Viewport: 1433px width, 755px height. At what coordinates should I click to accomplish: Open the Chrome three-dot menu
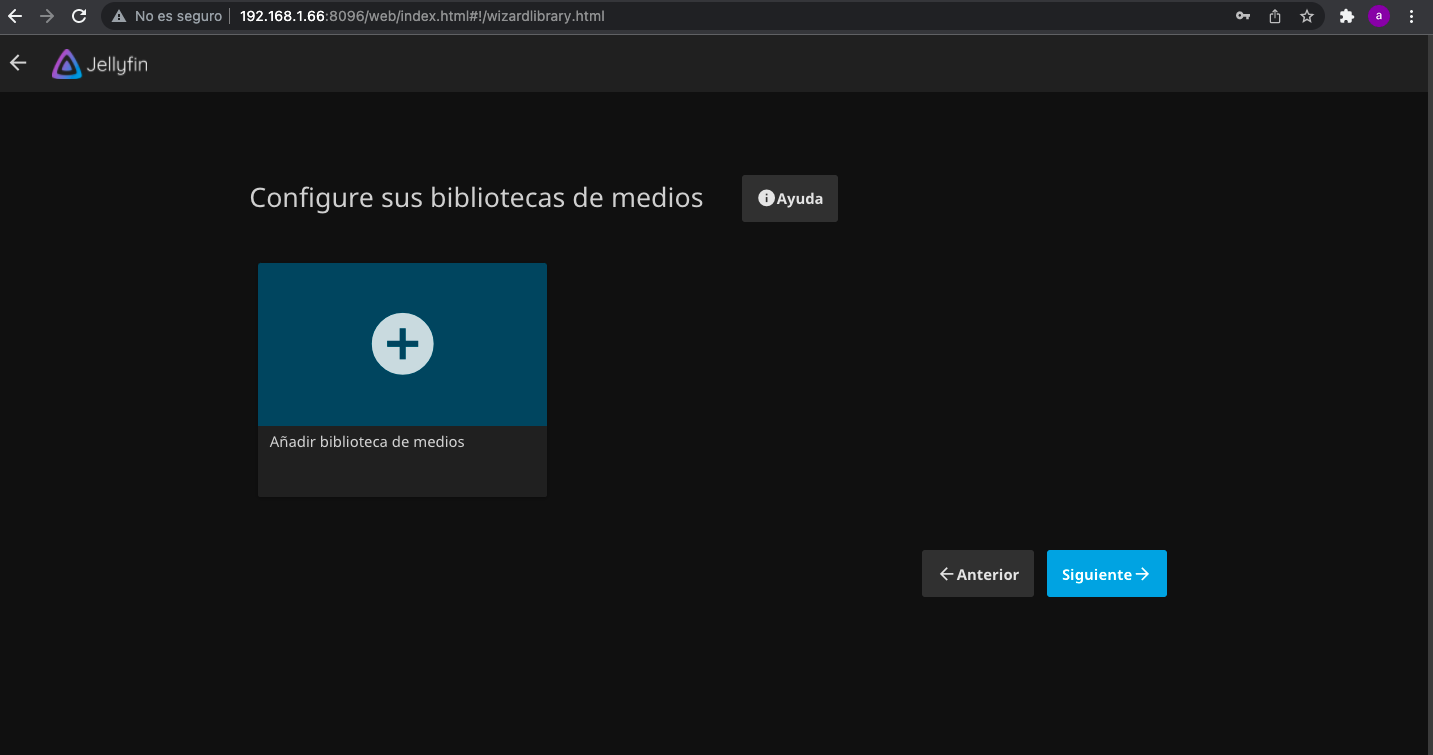1411,16
